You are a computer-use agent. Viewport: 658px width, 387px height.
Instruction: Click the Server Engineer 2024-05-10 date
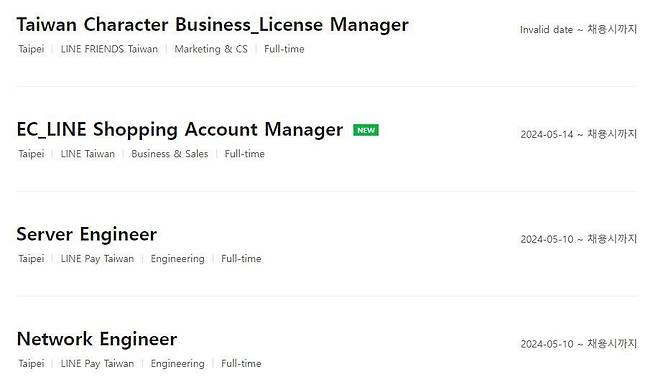(547, 239)
